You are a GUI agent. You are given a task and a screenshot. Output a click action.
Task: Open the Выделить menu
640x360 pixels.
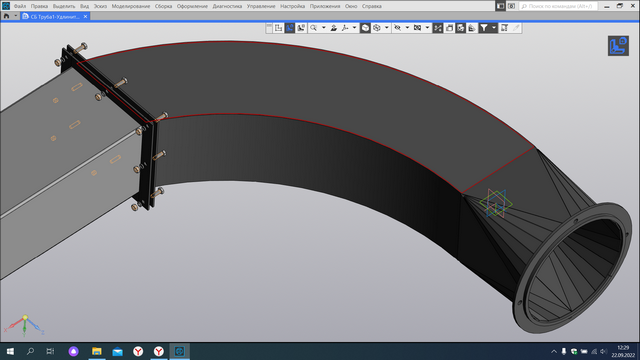click(x=64, y=6)
